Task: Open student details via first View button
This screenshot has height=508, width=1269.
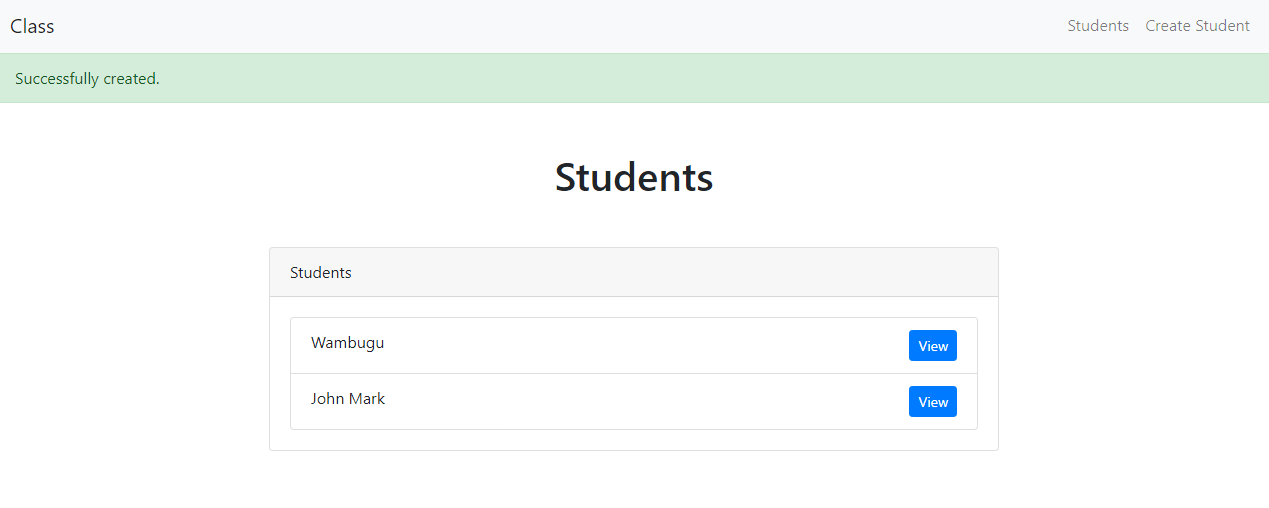Action: (932, 346)
